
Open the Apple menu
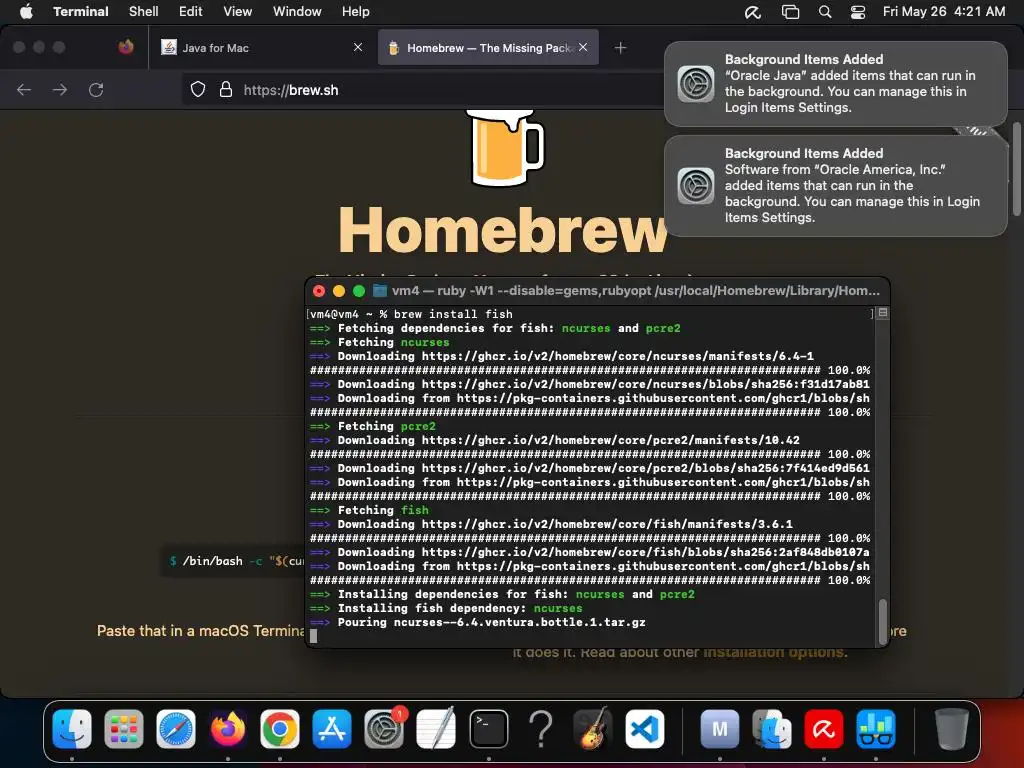26,12
